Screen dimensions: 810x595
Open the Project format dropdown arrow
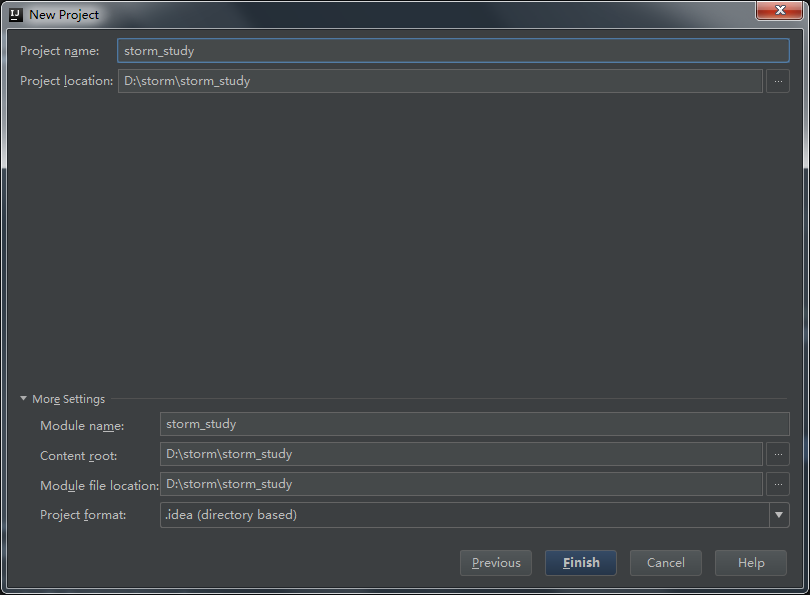pos(779,515)
